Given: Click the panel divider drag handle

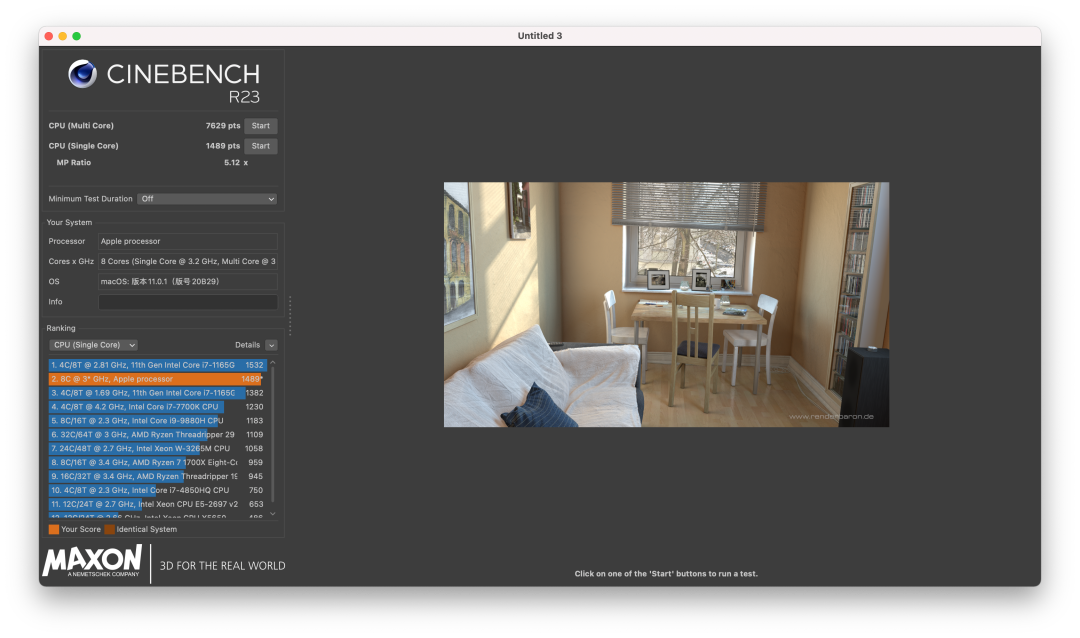Looking at the screenshot, I should tap(290, 315).
